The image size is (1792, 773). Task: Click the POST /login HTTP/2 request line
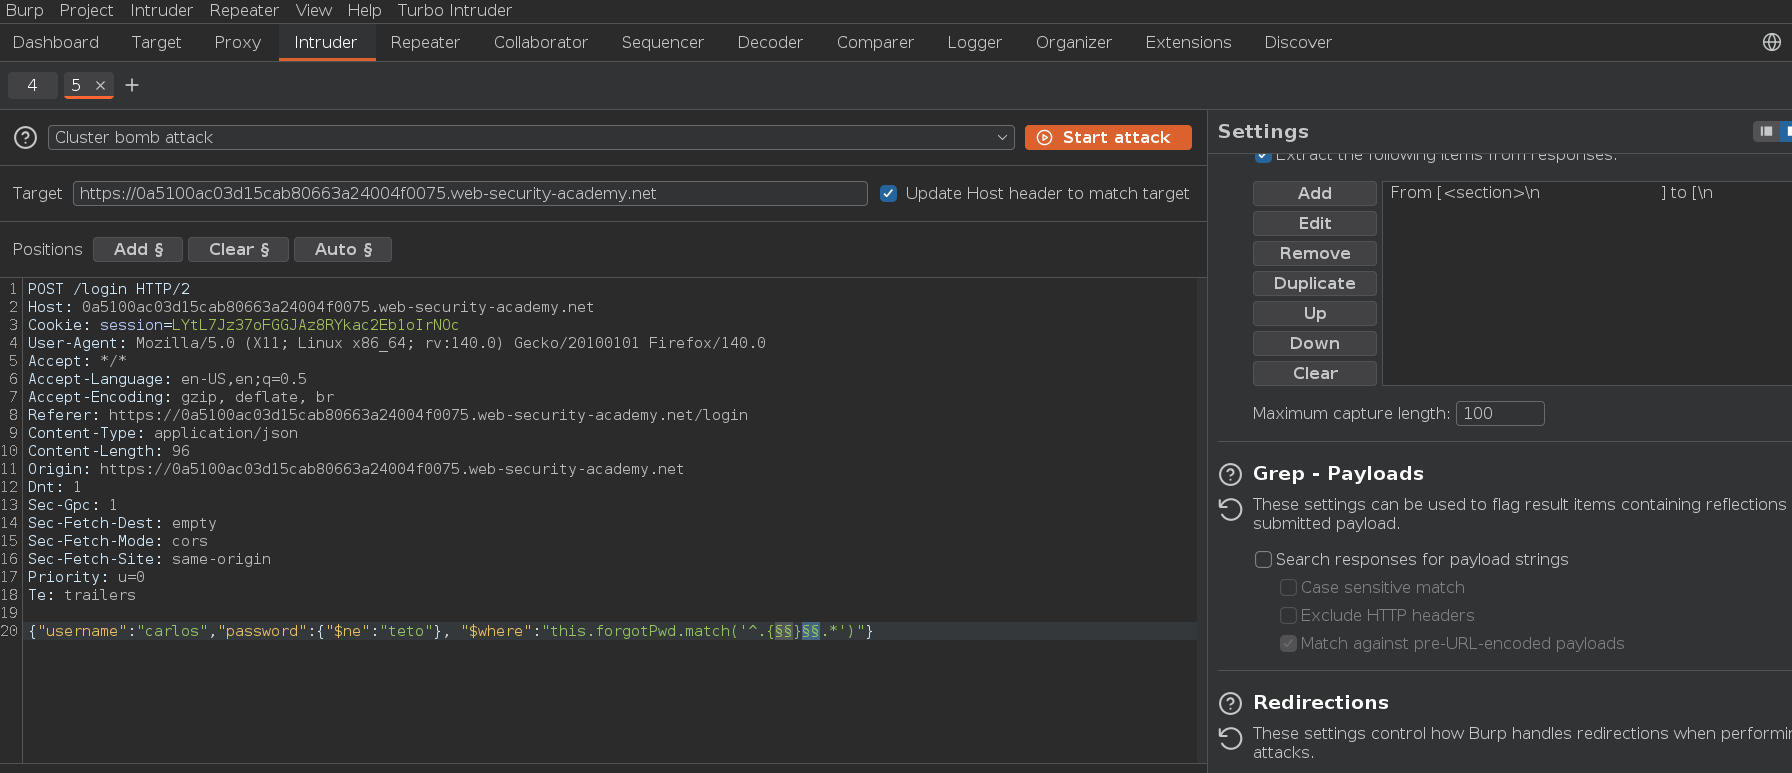coord(109,289)
